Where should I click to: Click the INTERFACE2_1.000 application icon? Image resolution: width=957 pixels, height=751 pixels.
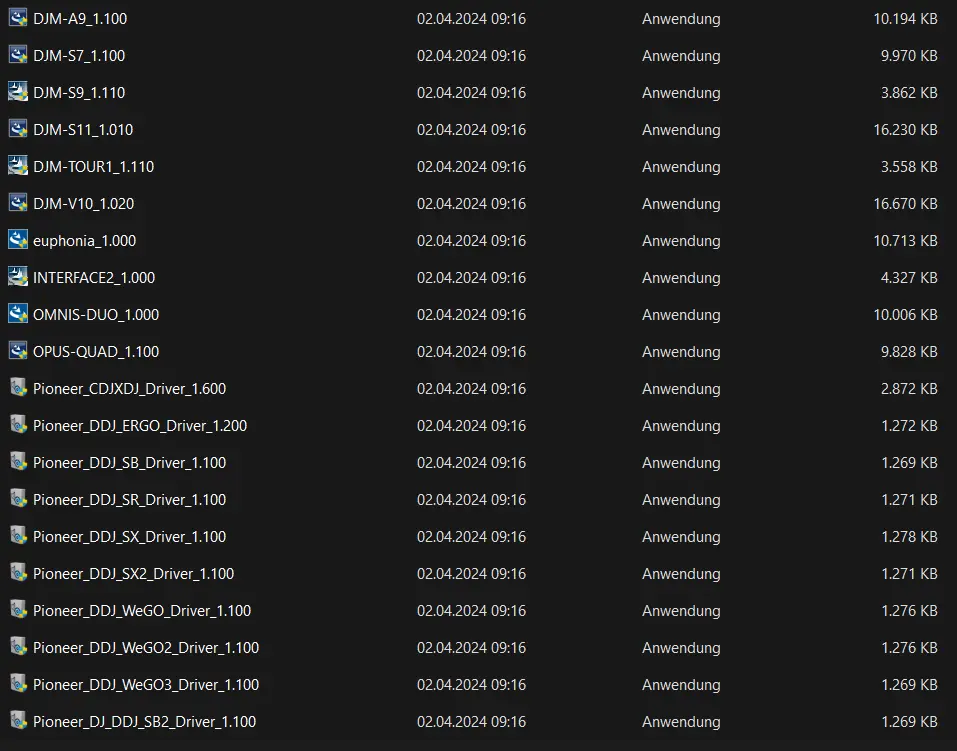(17, 277)
